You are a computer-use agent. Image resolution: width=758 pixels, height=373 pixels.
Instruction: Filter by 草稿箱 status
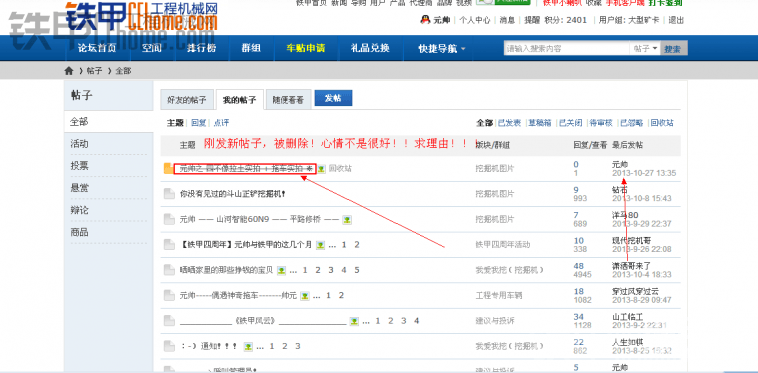point(540,123)
